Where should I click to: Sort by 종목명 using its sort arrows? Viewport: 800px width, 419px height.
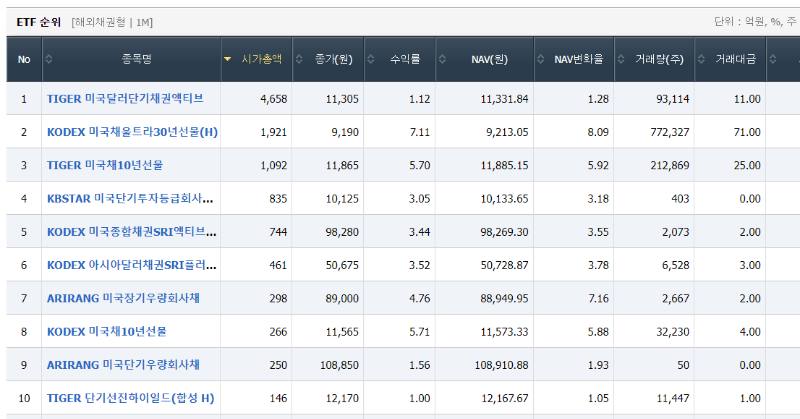pos(48,59)
